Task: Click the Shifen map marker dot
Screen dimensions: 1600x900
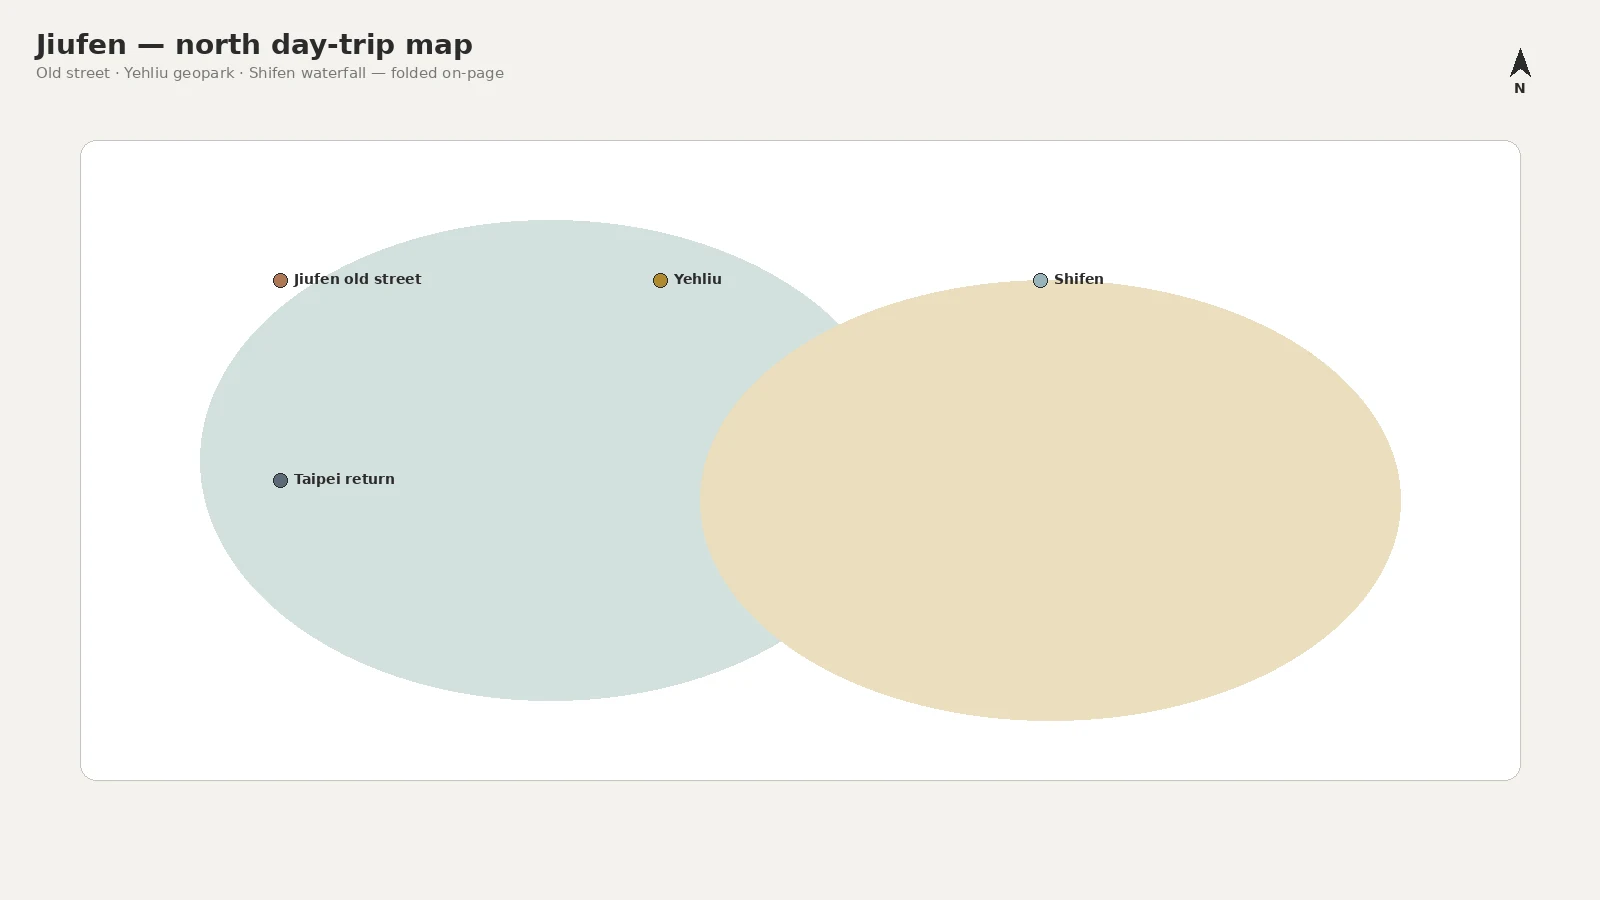Action: (1040, 280)
